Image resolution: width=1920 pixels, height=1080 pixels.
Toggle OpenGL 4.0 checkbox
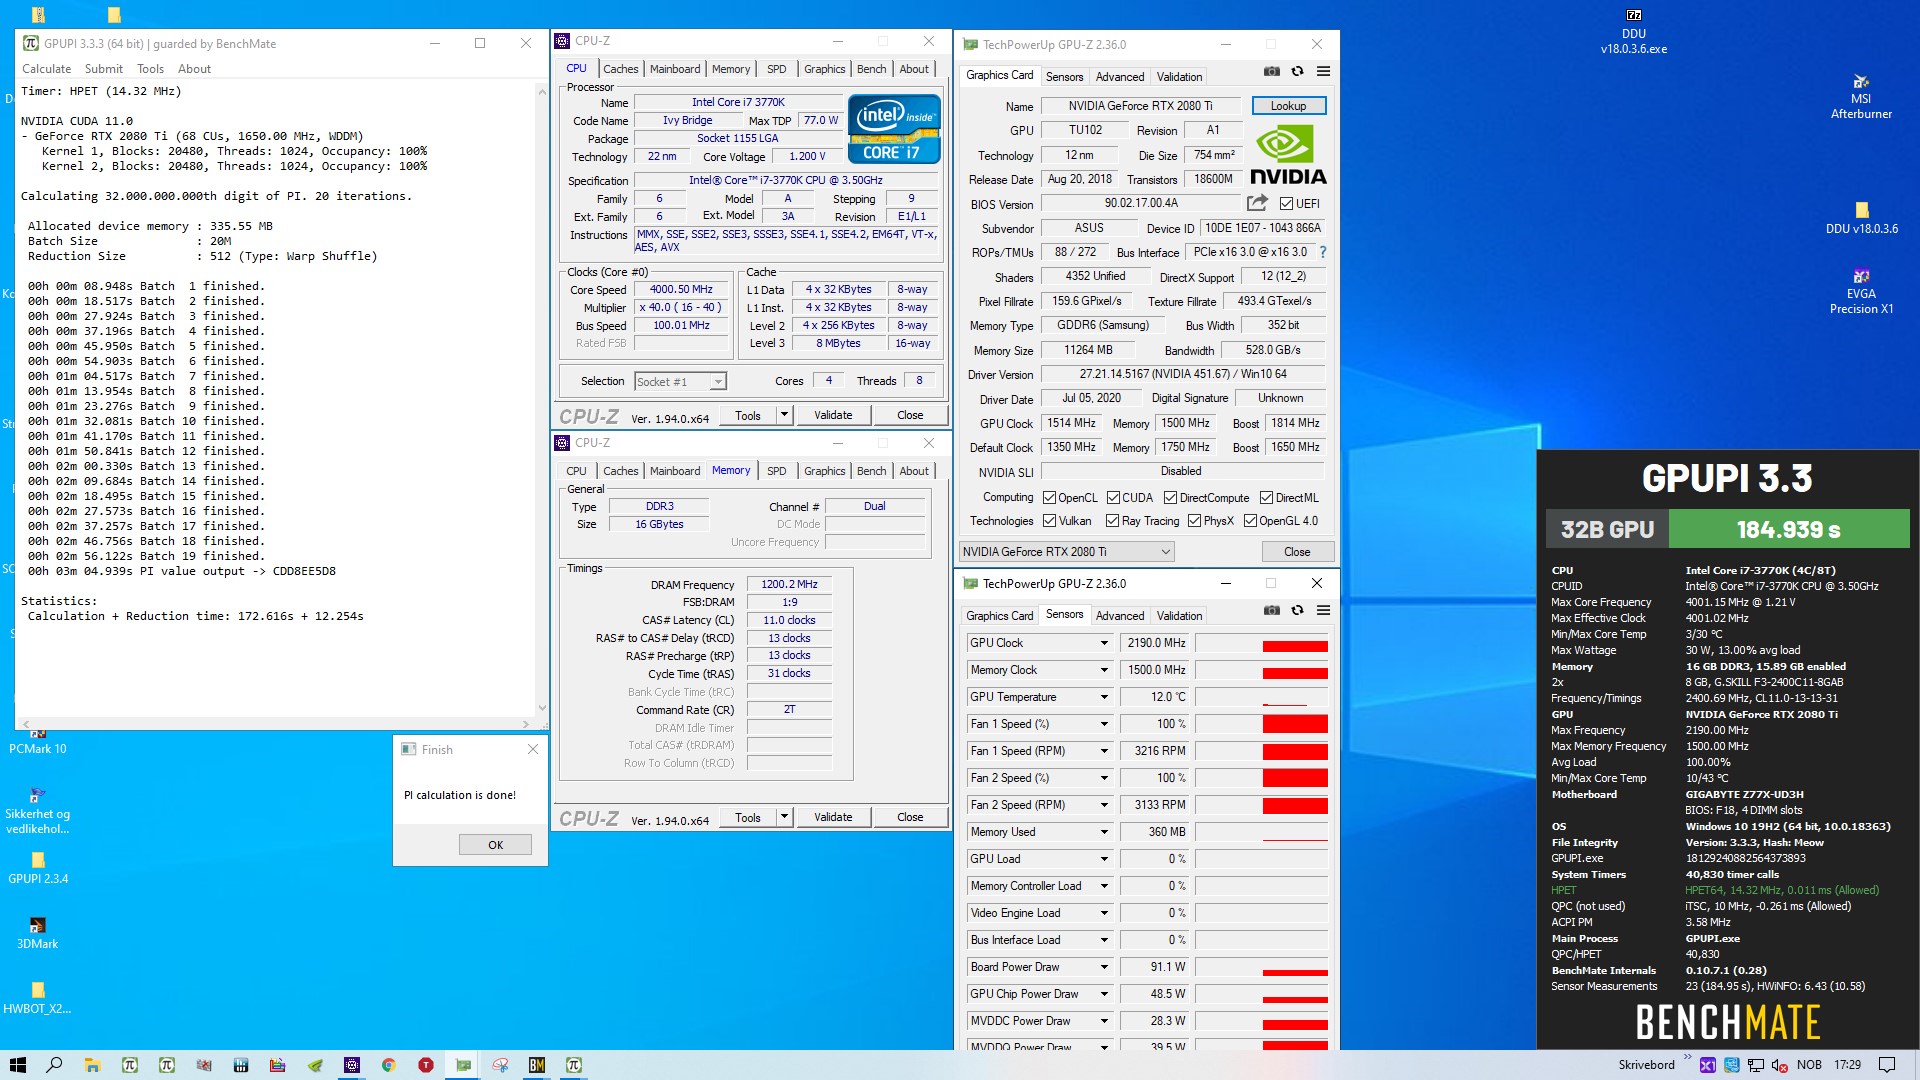click(1250, 521)
